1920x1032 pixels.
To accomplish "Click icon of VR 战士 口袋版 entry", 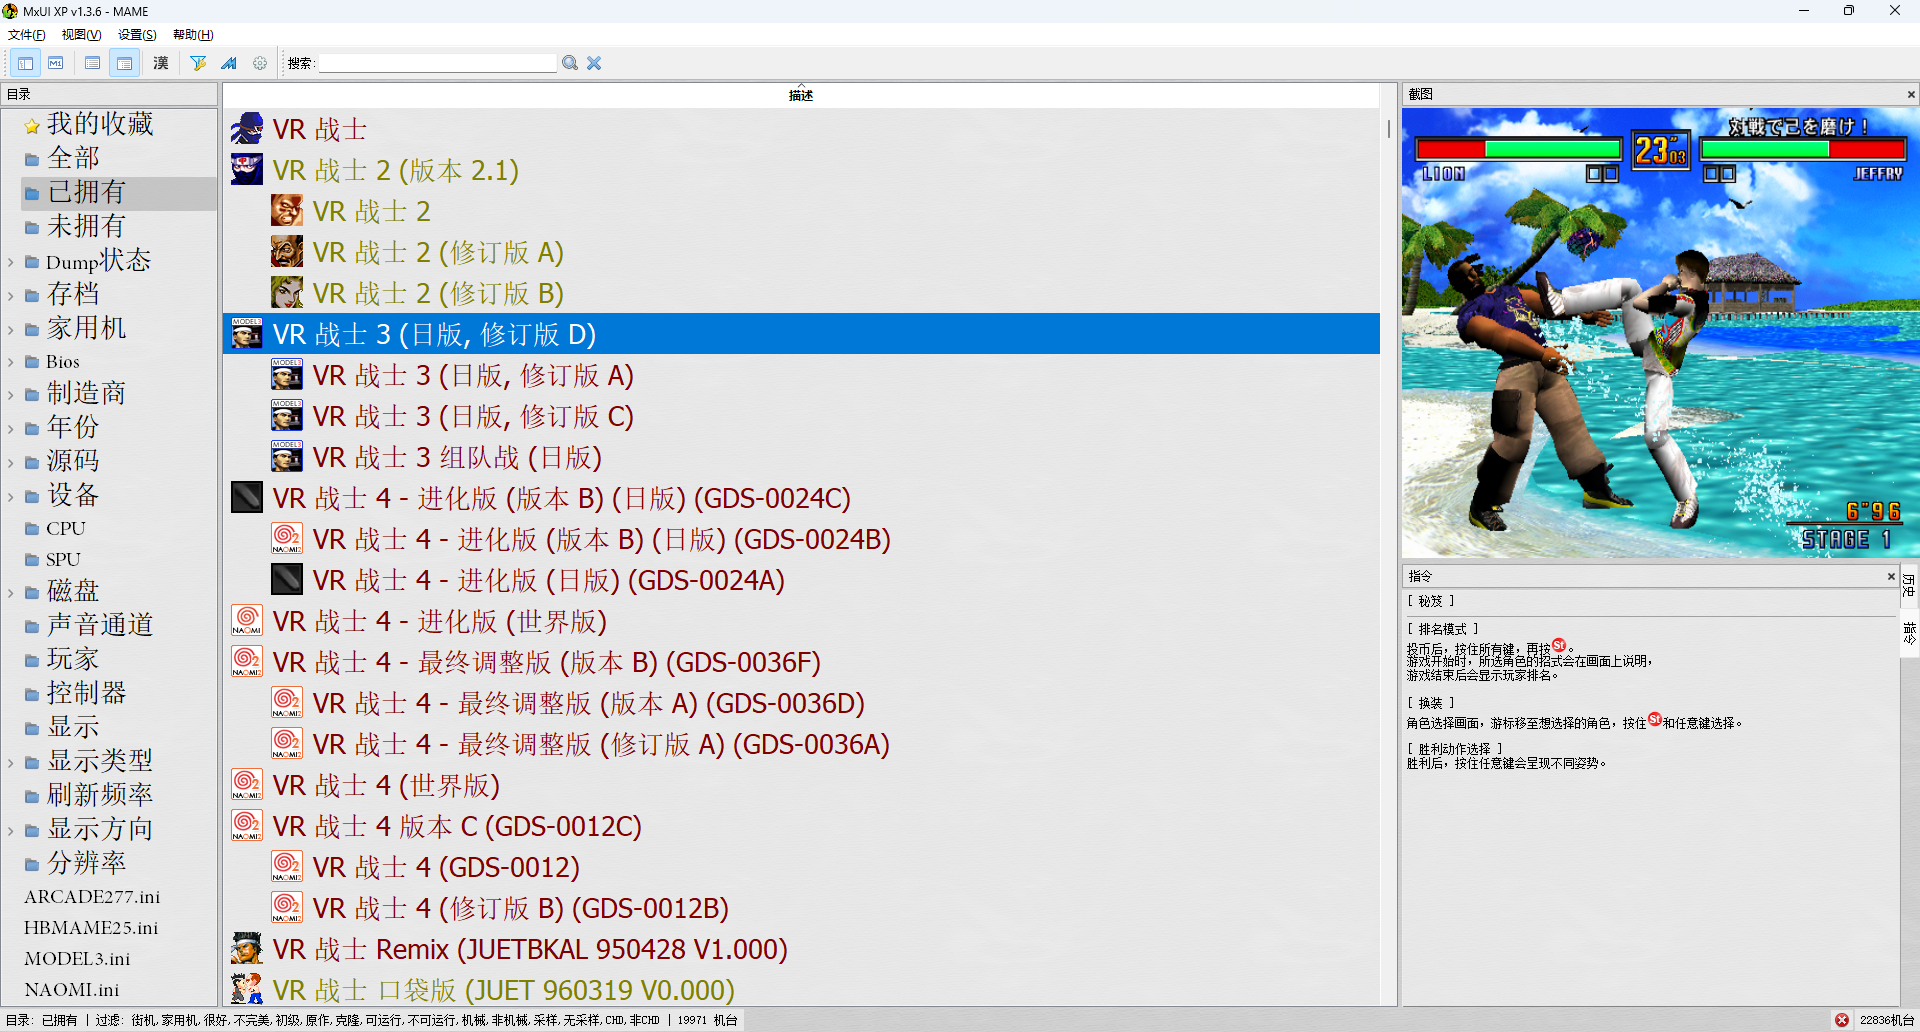I will [247, 990].
